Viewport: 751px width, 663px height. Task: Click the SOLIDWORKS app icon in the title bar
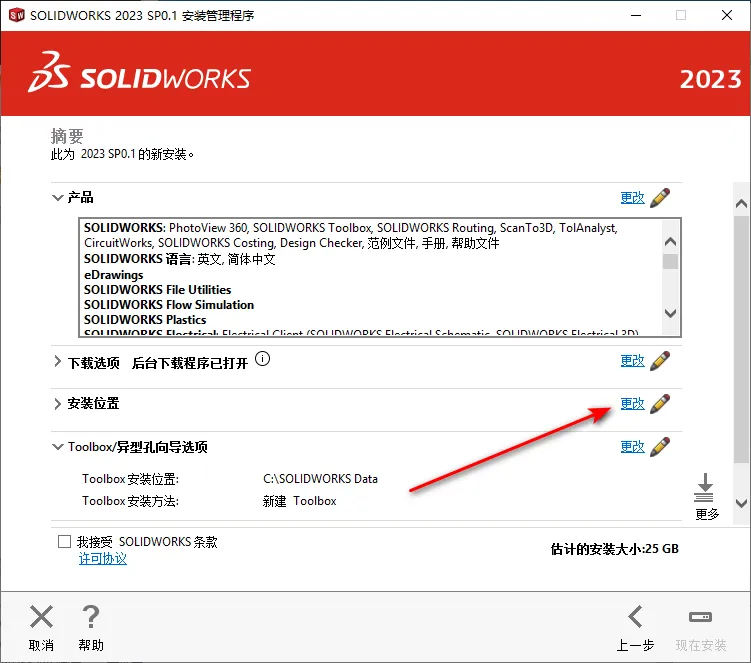[x=16, y=15]
